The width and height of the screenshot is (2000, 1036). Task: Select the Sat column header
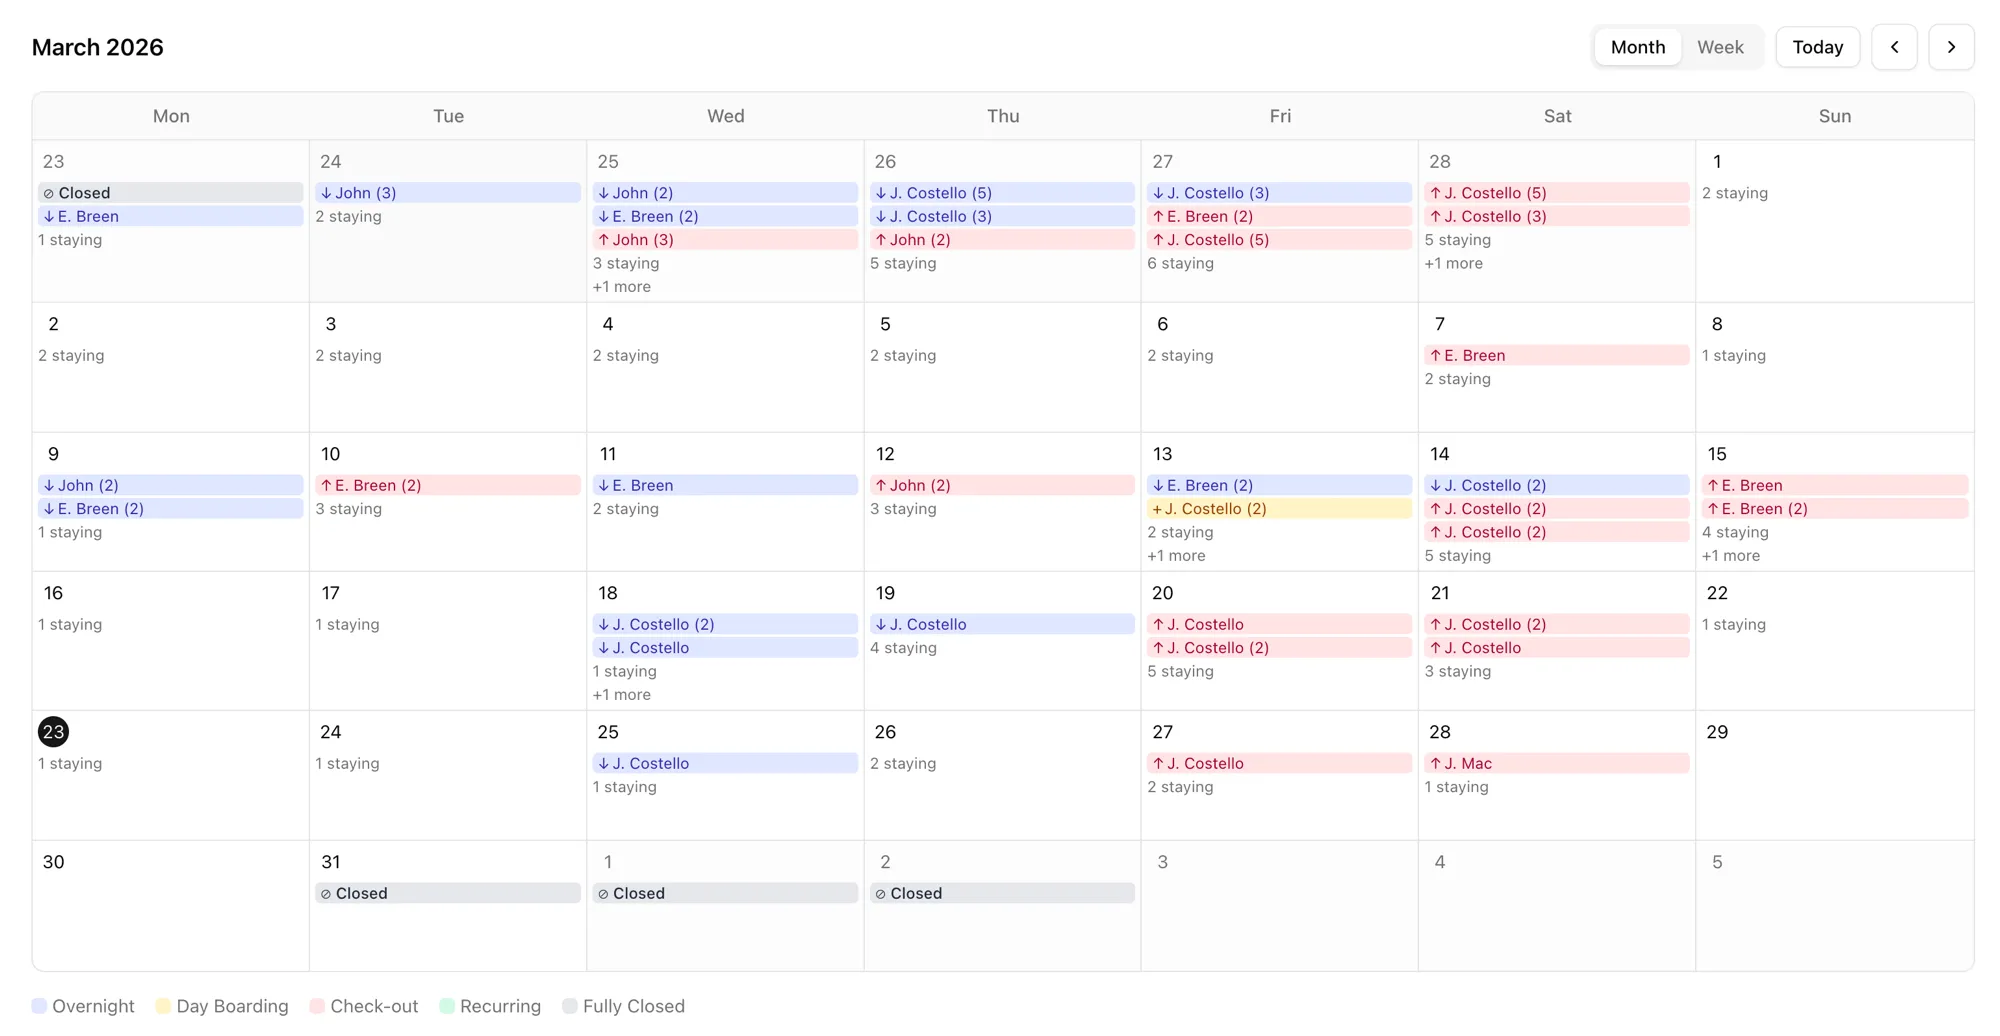tap(1557, 116)
